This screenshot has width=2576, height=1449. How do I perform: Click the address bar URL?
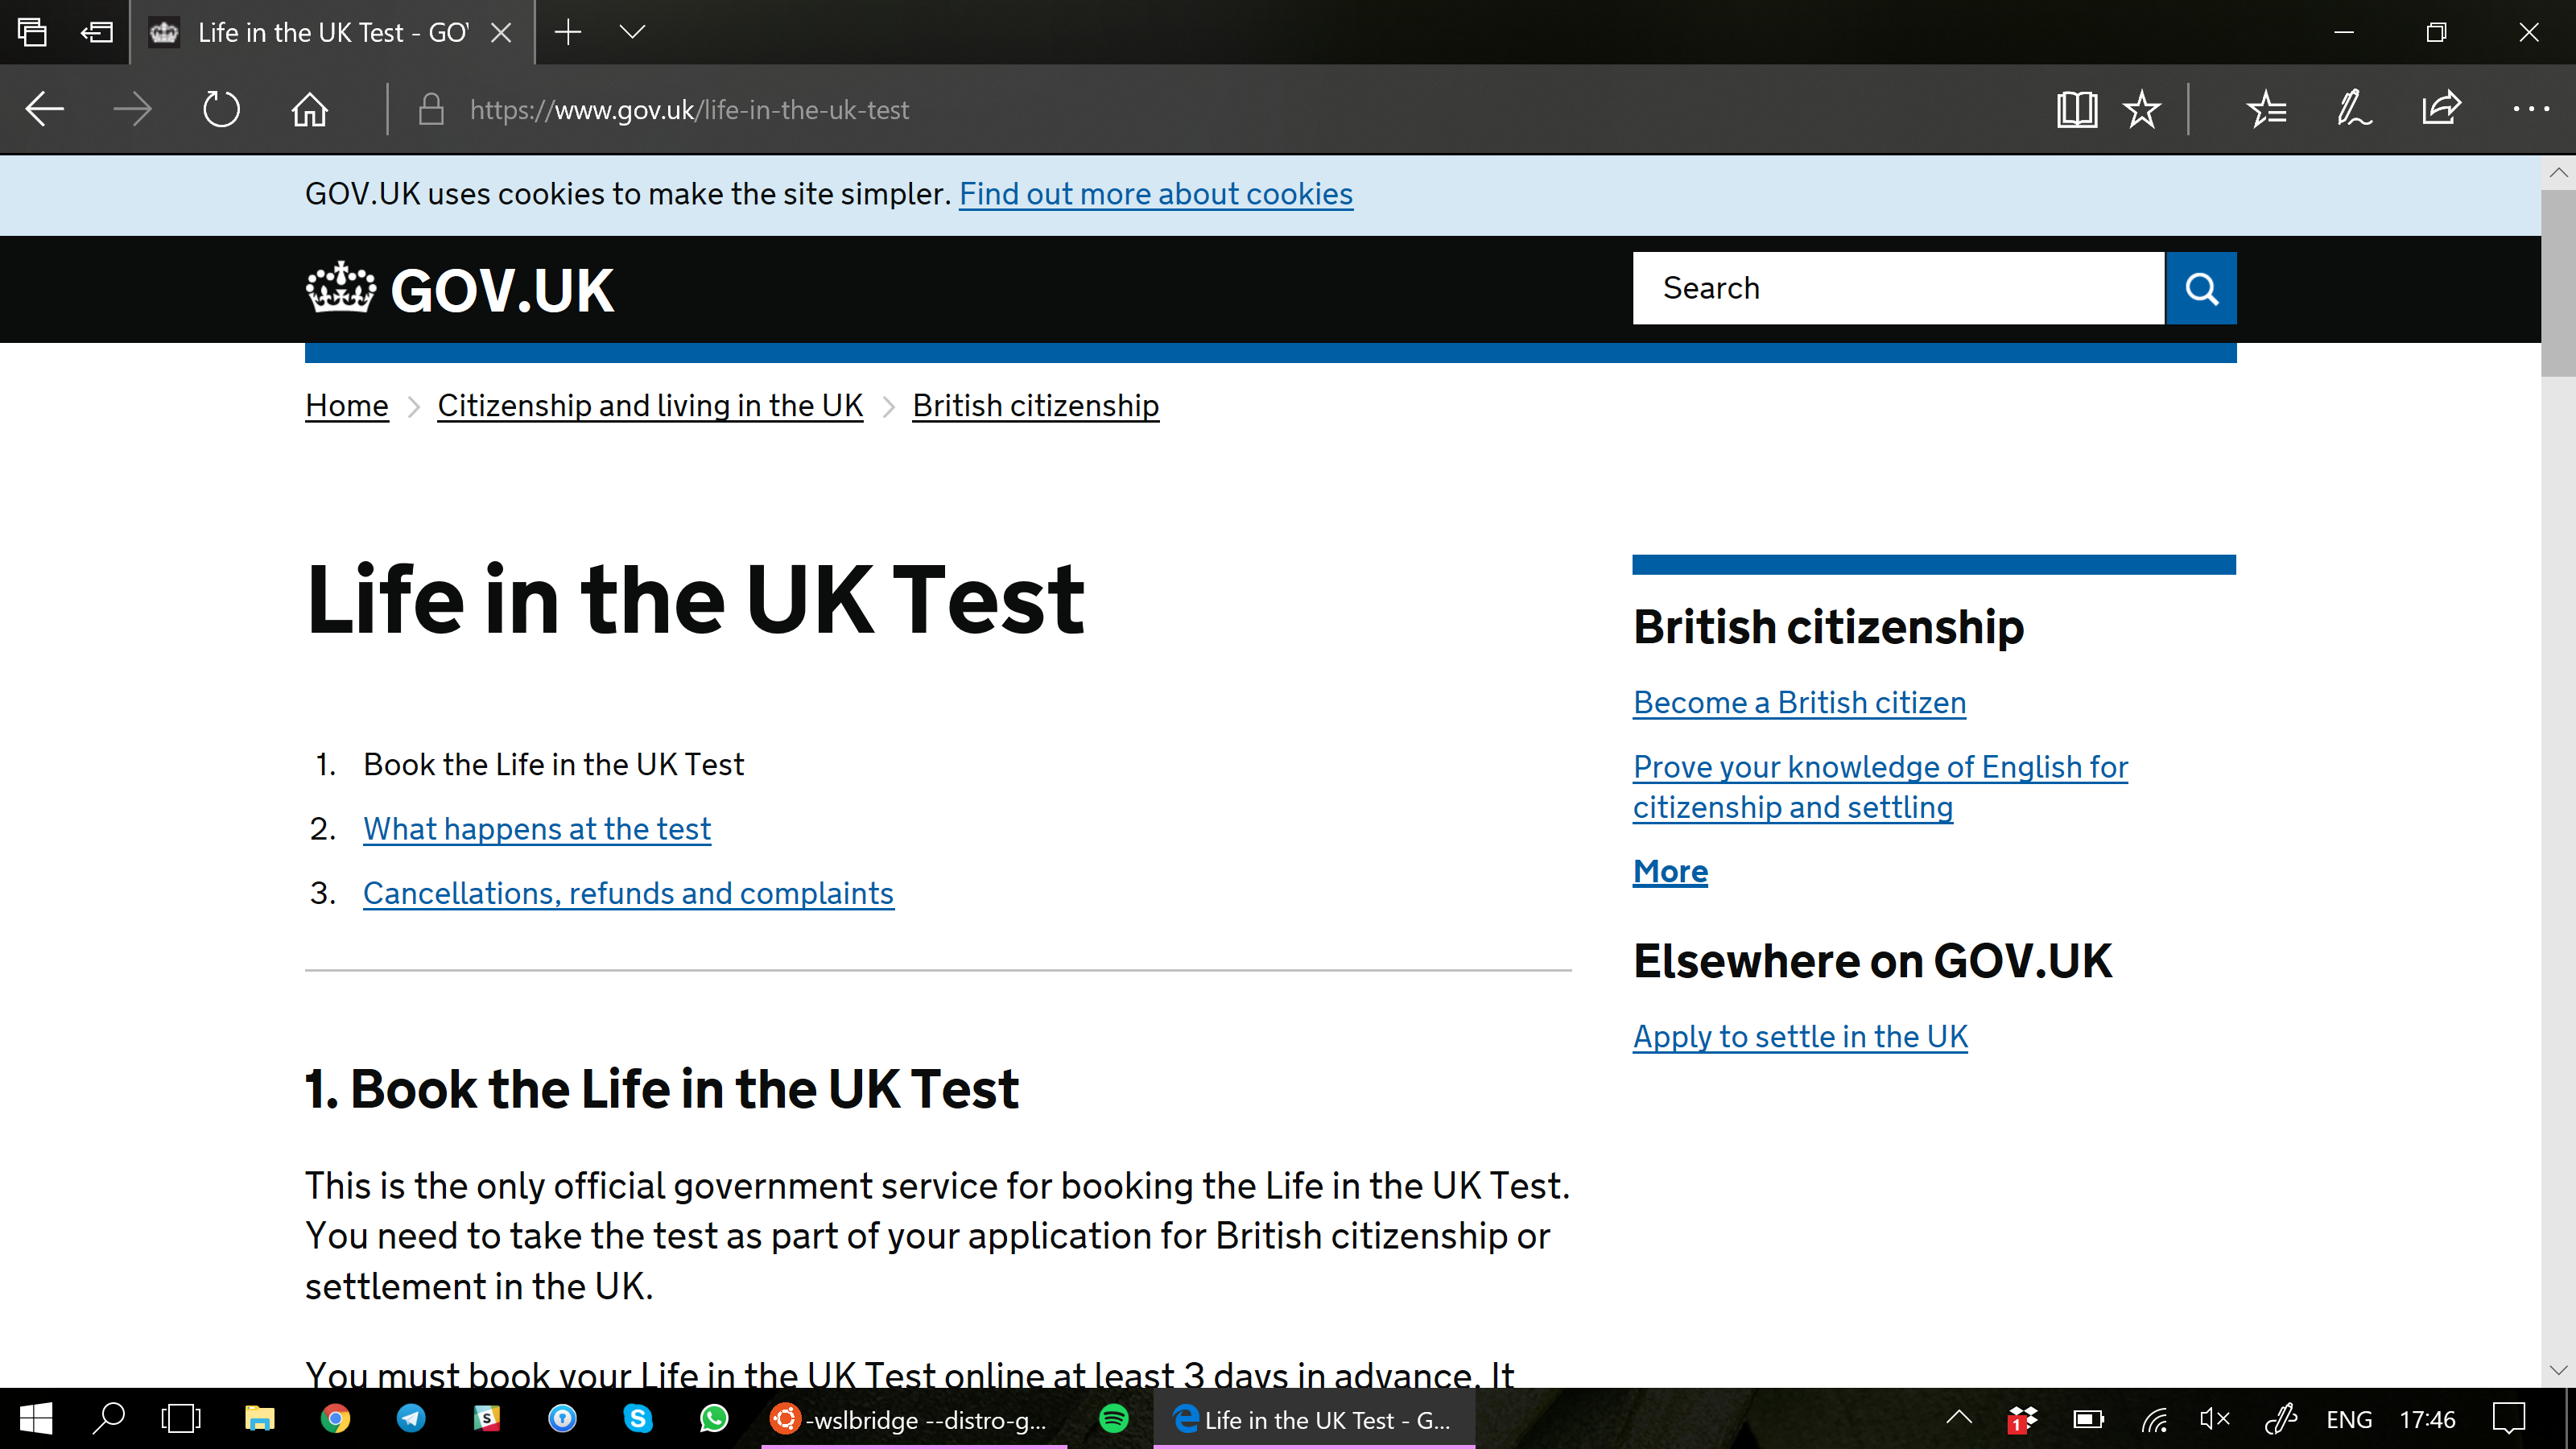689,110
